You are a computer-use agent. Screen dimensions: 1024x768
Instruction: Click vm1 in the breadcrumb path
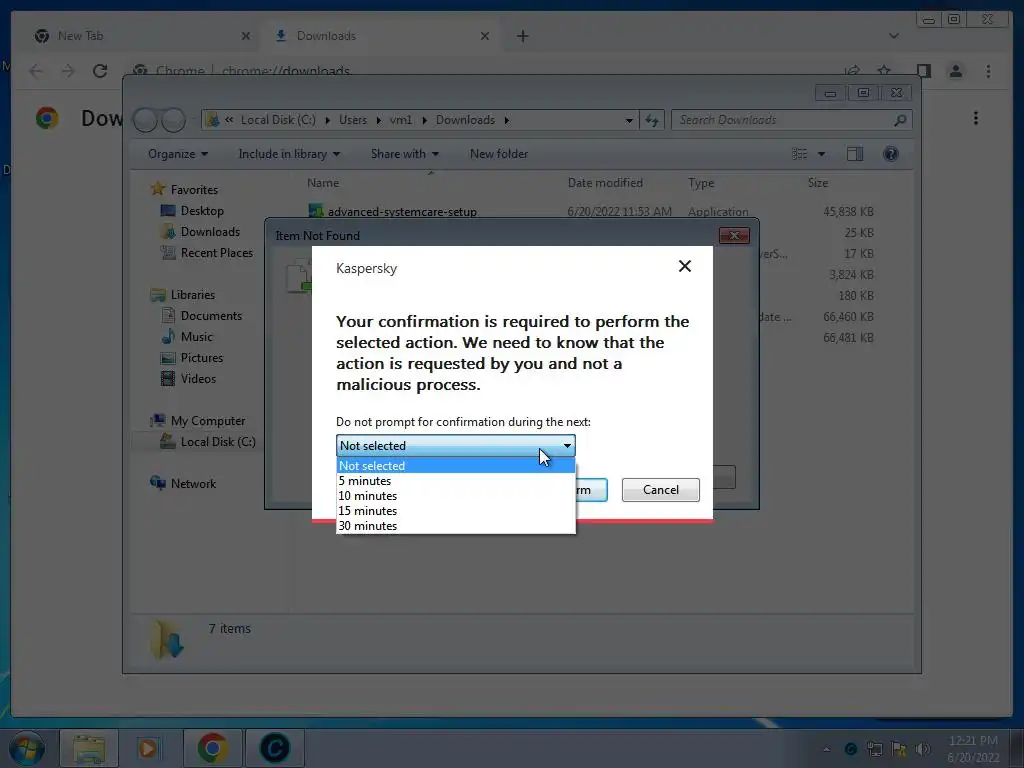tap(401, 120)
